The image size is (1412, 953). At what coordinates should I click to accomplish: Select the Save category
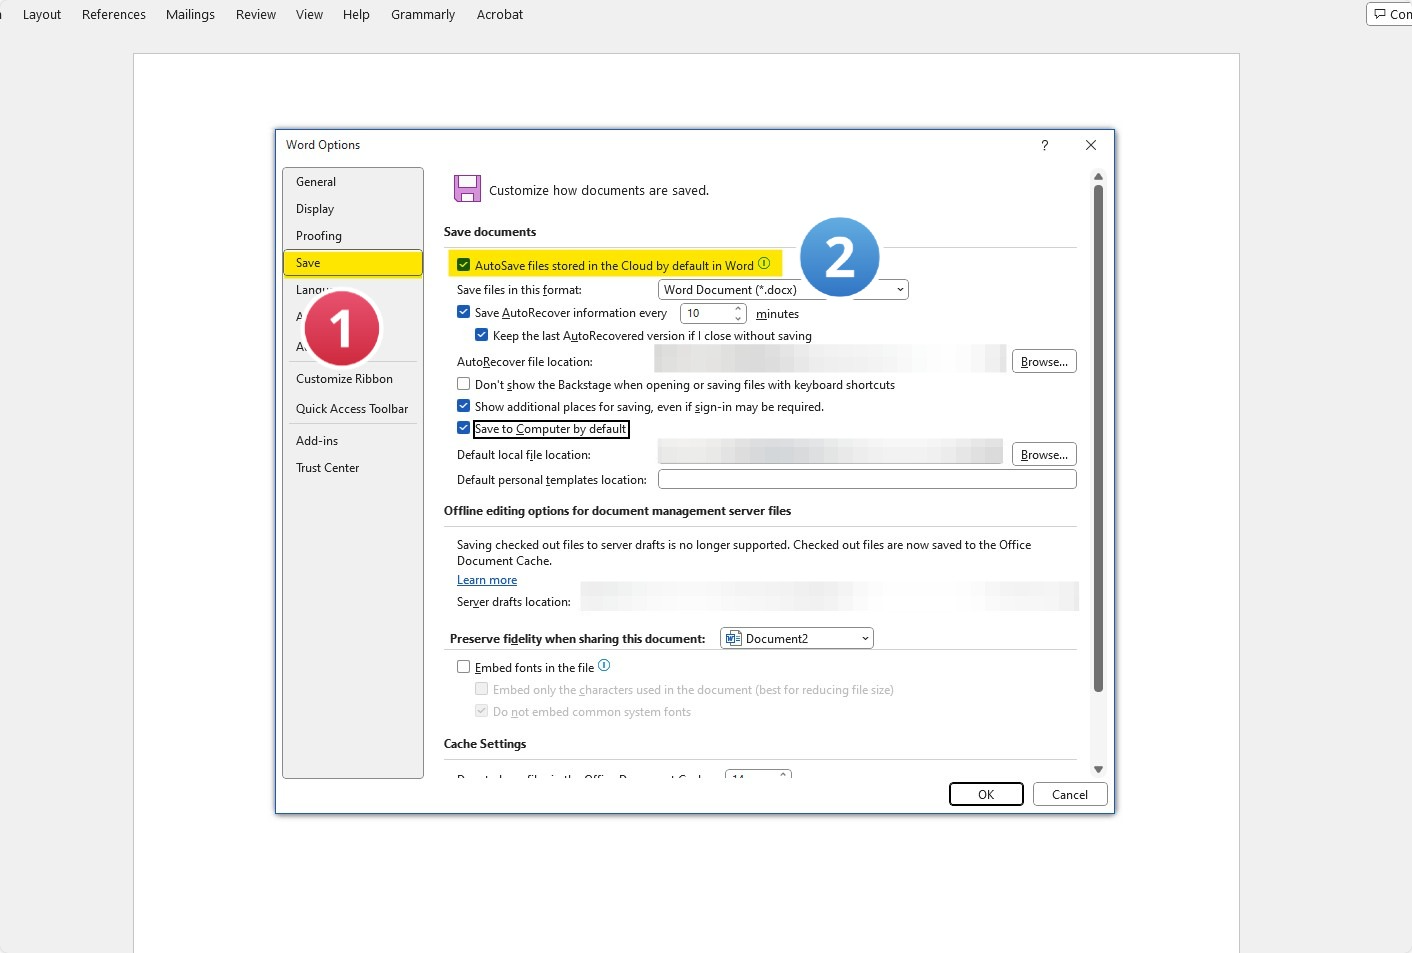[353, 263]
